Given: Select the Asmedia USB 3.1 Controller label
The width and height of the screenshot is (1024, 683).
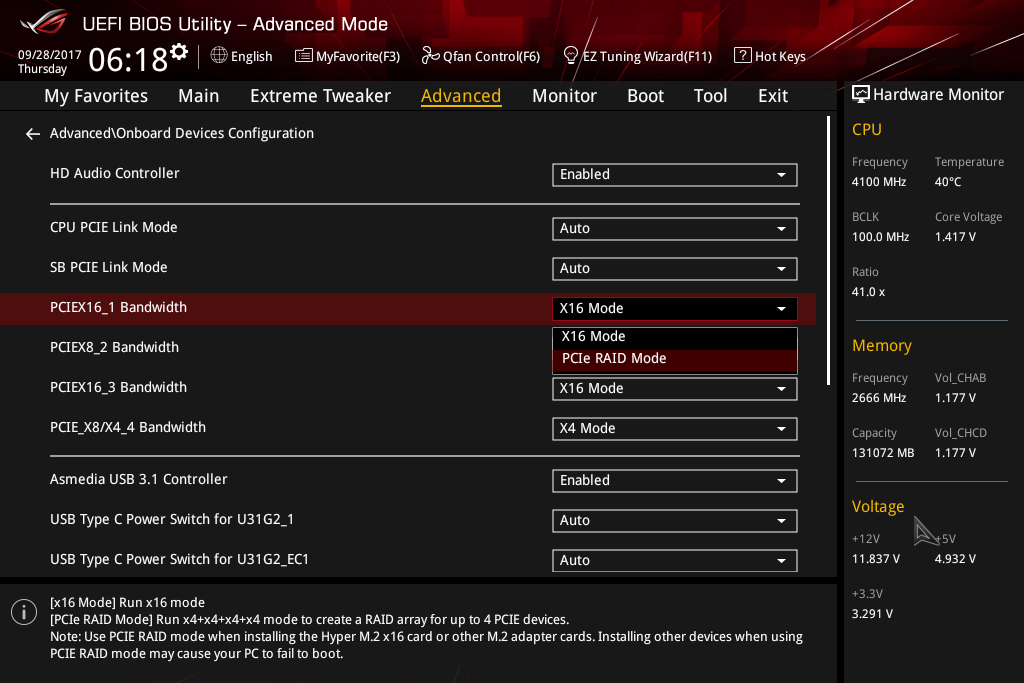Looking at the screenshot, I should 138,479.
